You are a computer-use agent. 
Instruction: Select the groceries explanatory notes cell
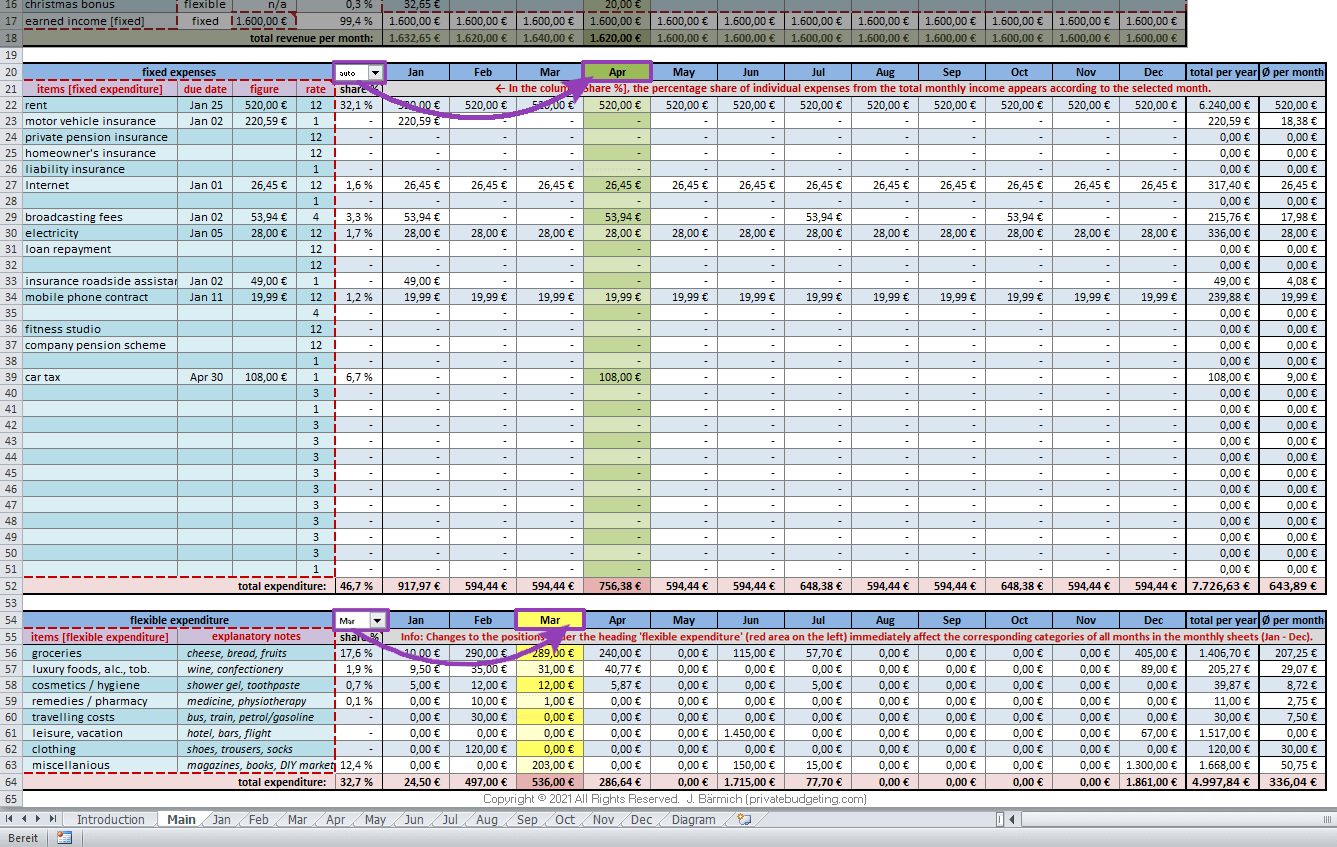[x=258, y=653]
